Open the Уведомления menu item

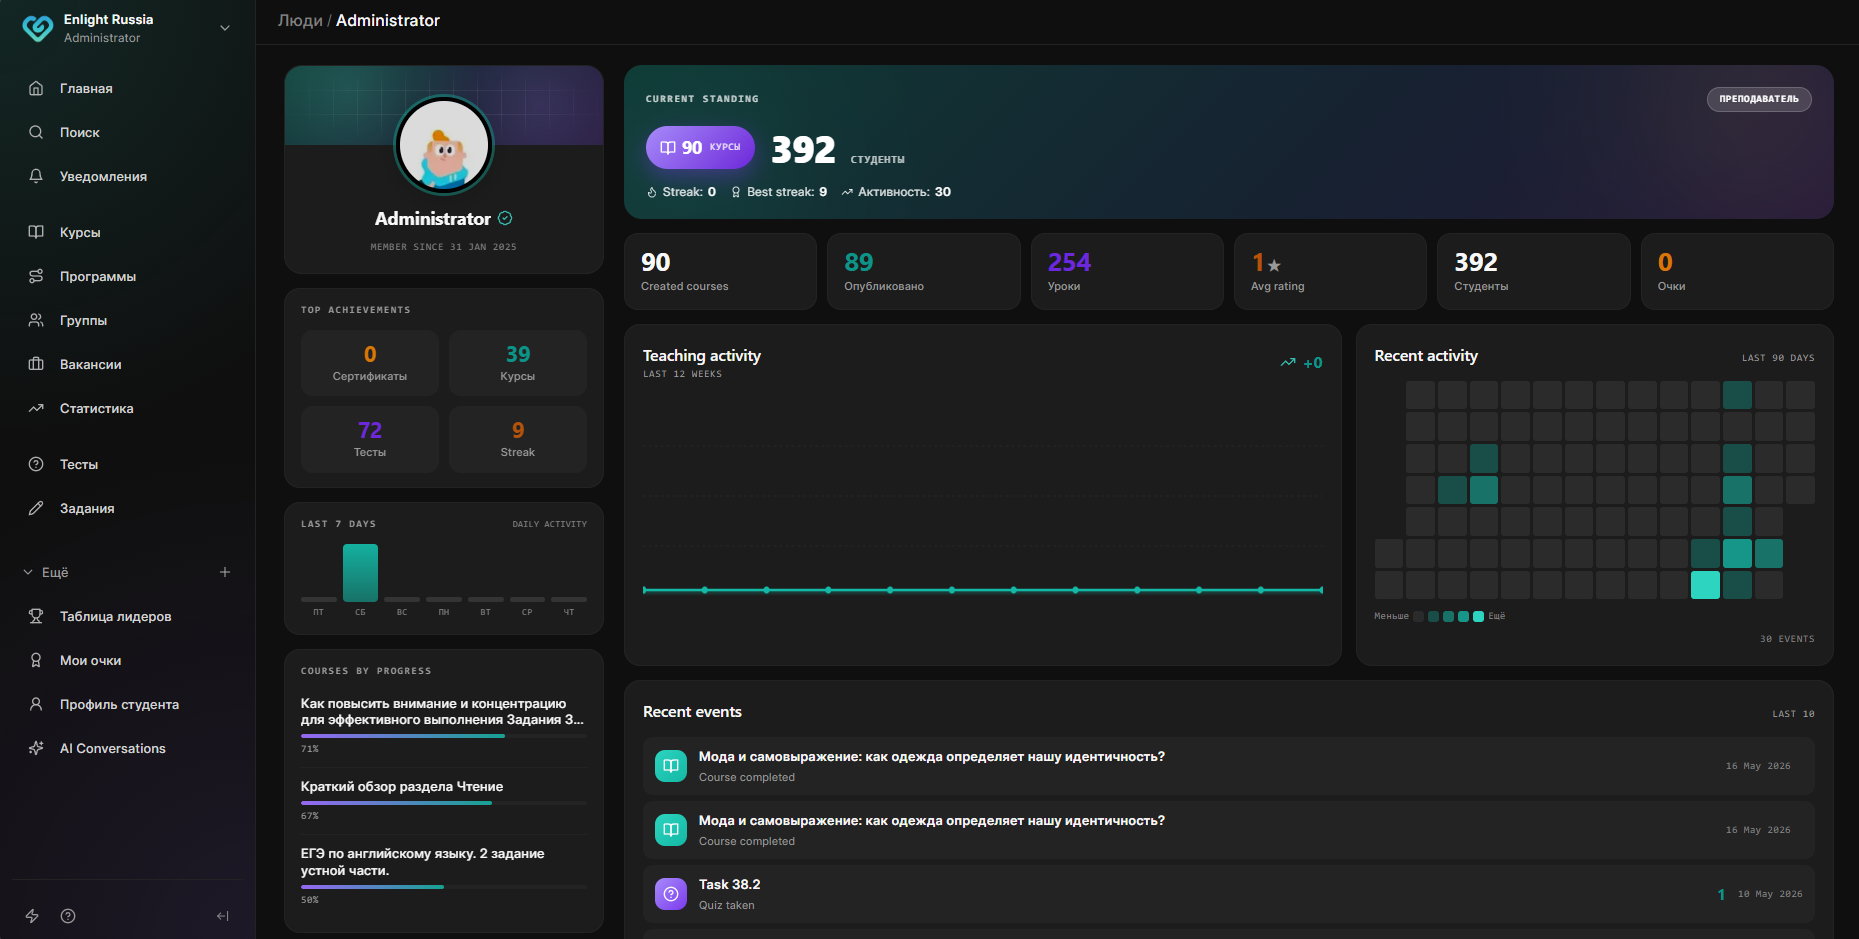128,176
